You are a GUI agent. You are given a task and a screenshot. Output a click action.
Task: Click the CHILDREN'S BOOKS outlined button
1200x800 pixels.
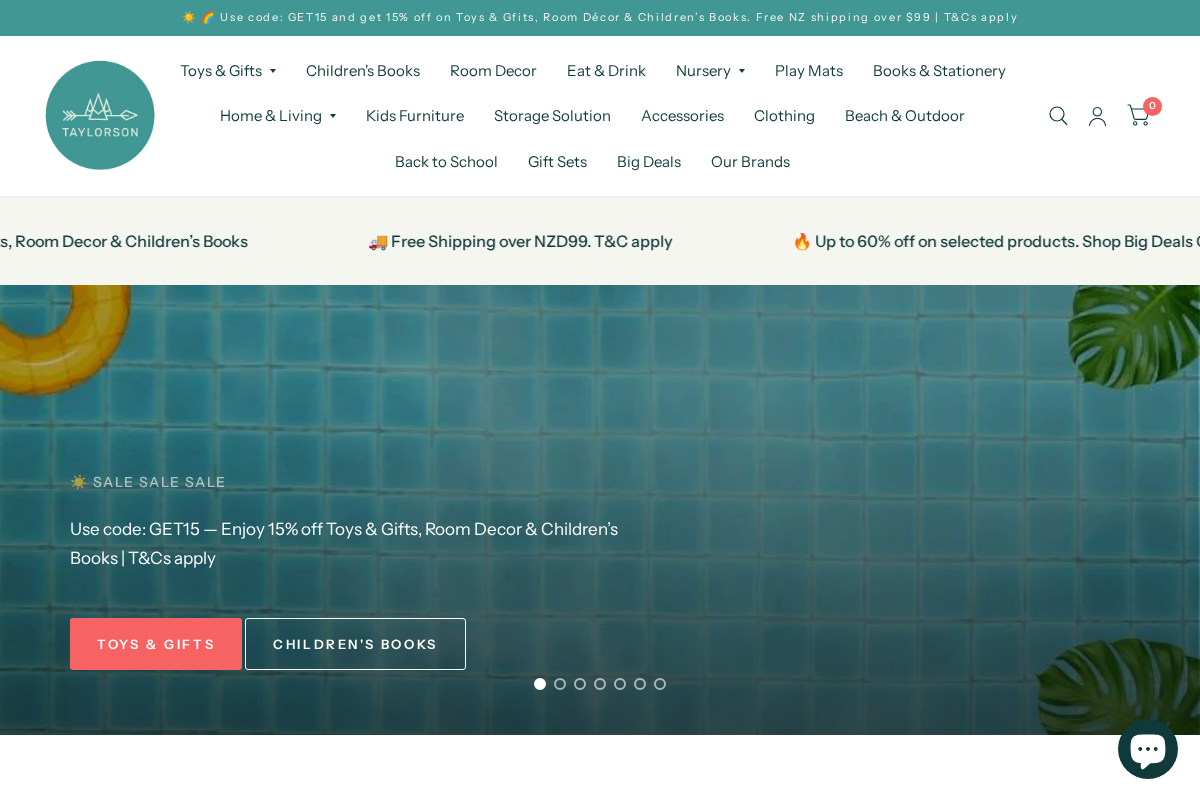pyautogui.click(x=355, y=643)
